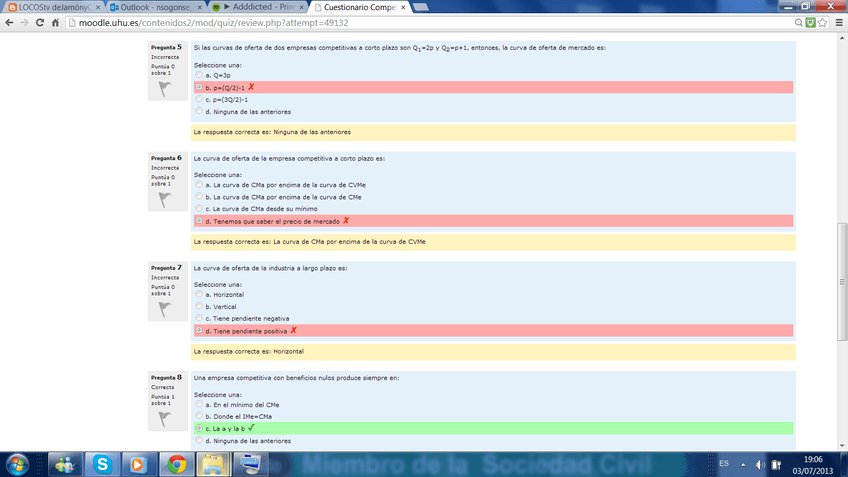Select Donde el IMe=CMa option

(199, 416)
